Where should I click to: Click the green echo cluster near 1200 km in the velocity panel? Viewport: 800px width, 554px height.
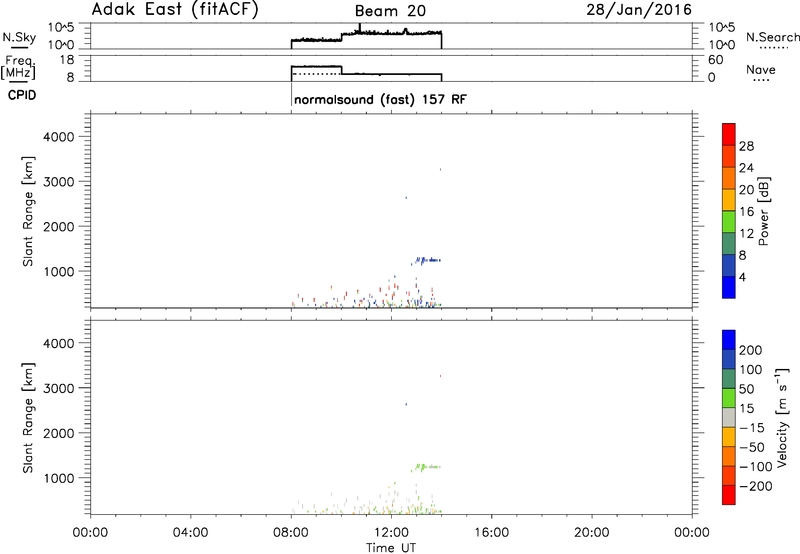pos(426,467)
